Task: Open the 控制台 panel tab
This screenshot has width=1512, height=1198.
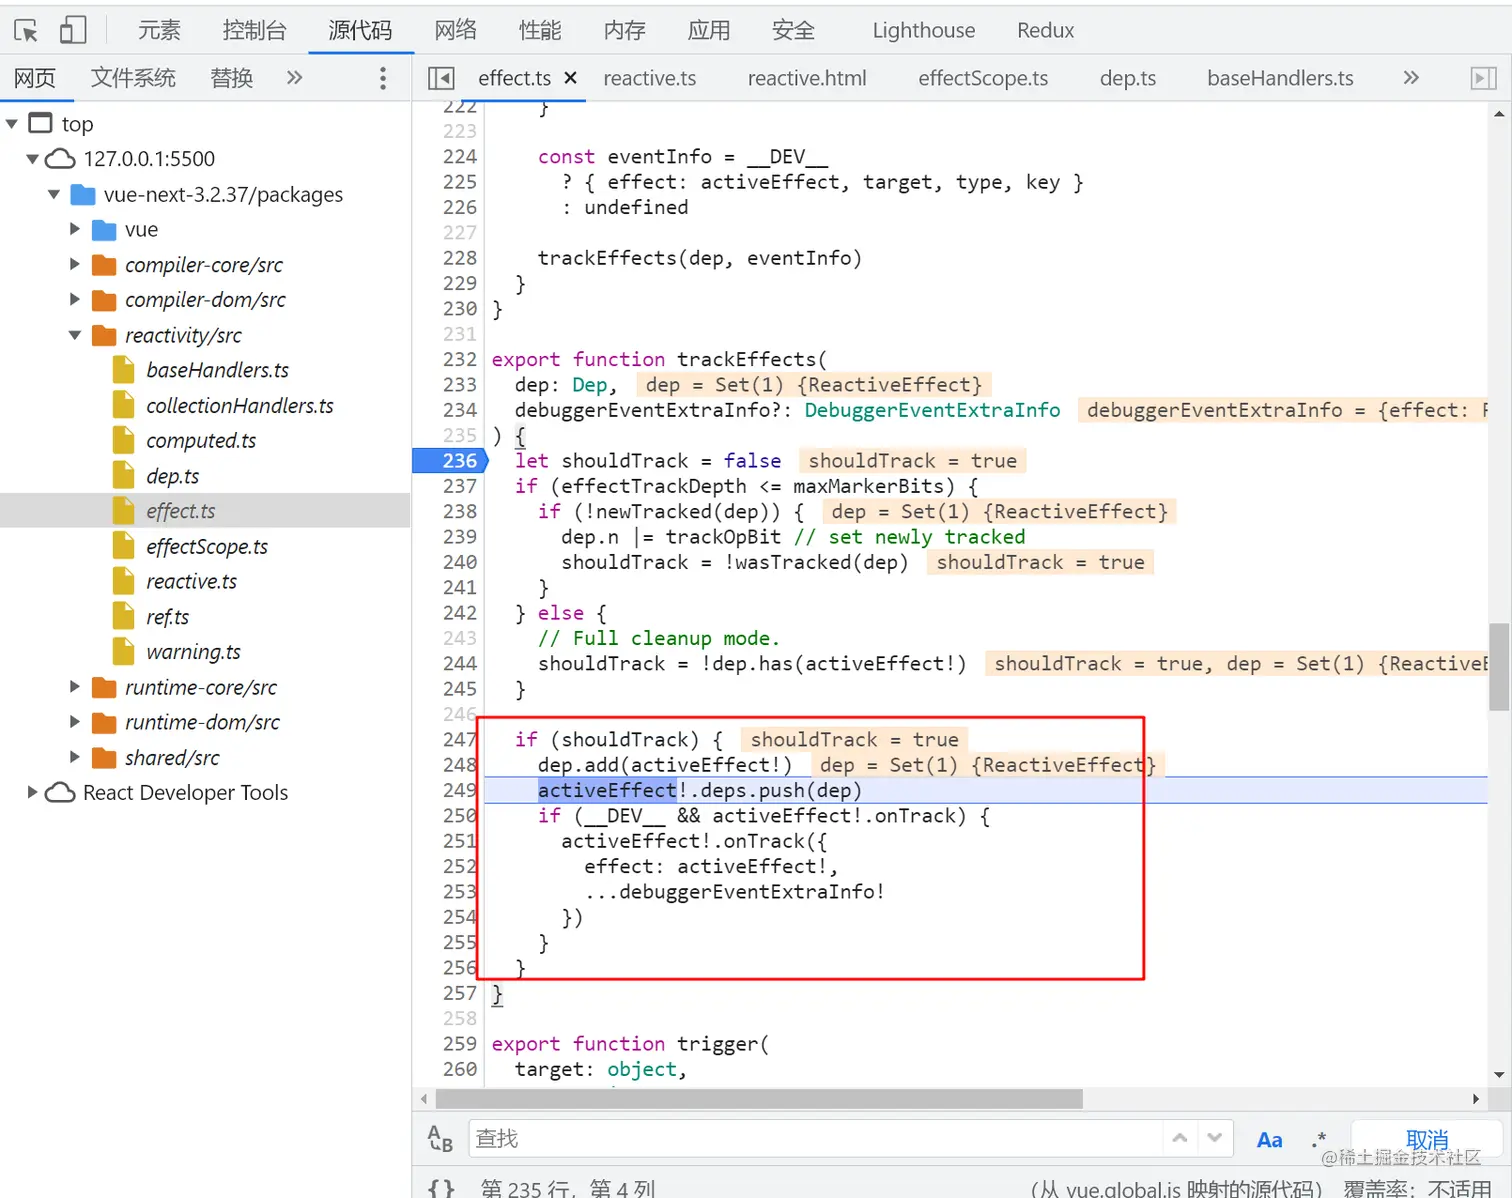Action: tap(254, 30)
